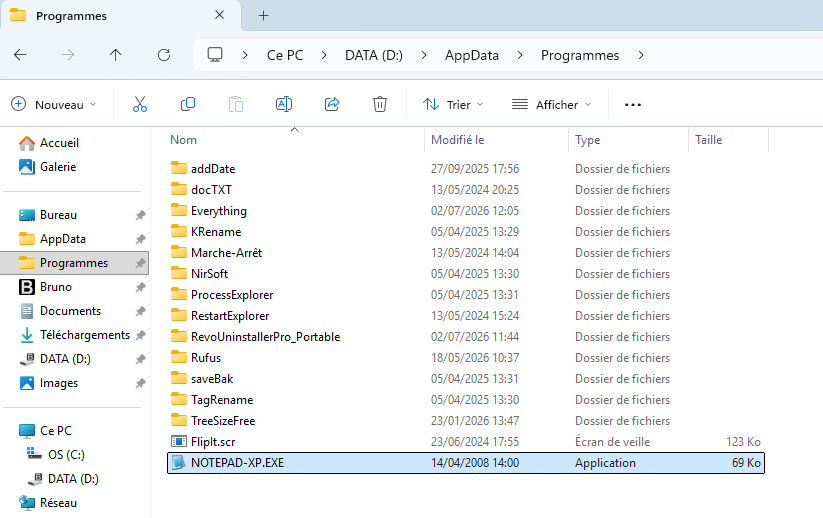
Task: Go to Accueil in sidebar
Action: pos(59,143)
